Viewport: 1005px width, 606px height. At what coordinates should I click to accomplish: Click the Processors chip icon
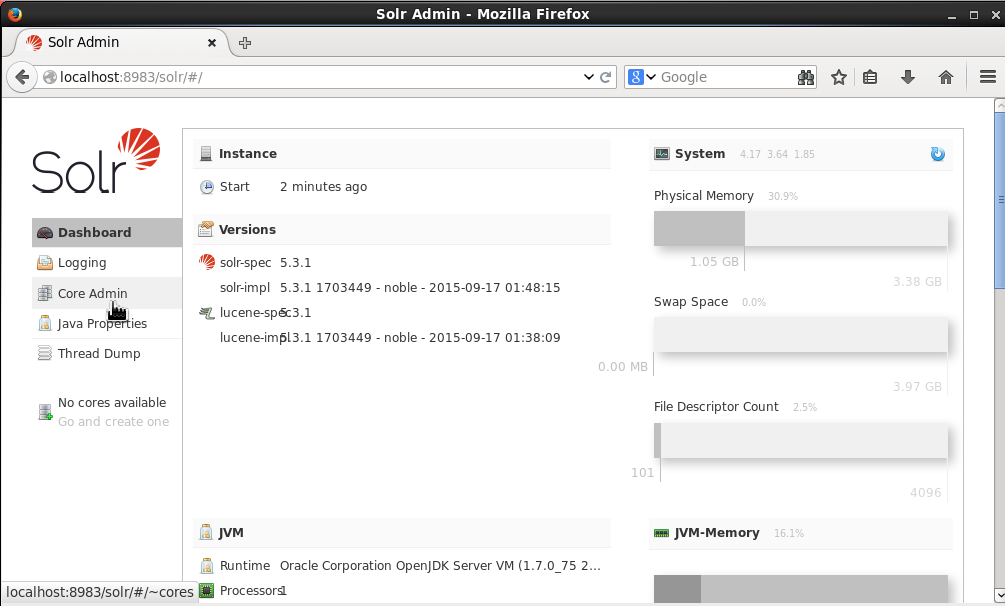tap(206, 591)
